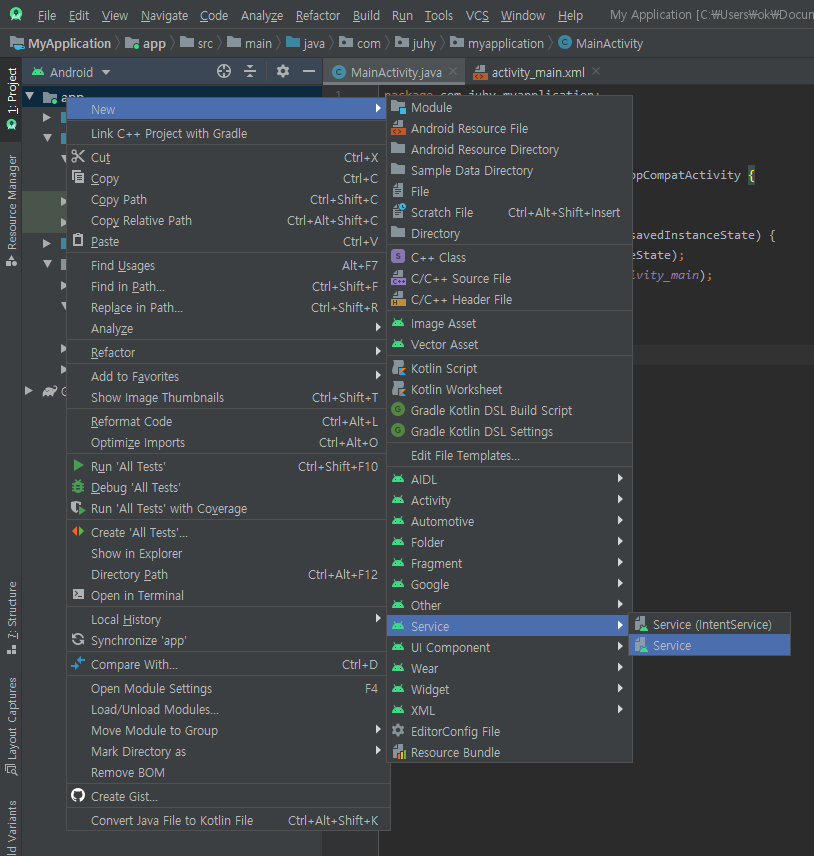814x856 pixels.
Task: Expand the Automotive submenu
Action: point(509,521)
